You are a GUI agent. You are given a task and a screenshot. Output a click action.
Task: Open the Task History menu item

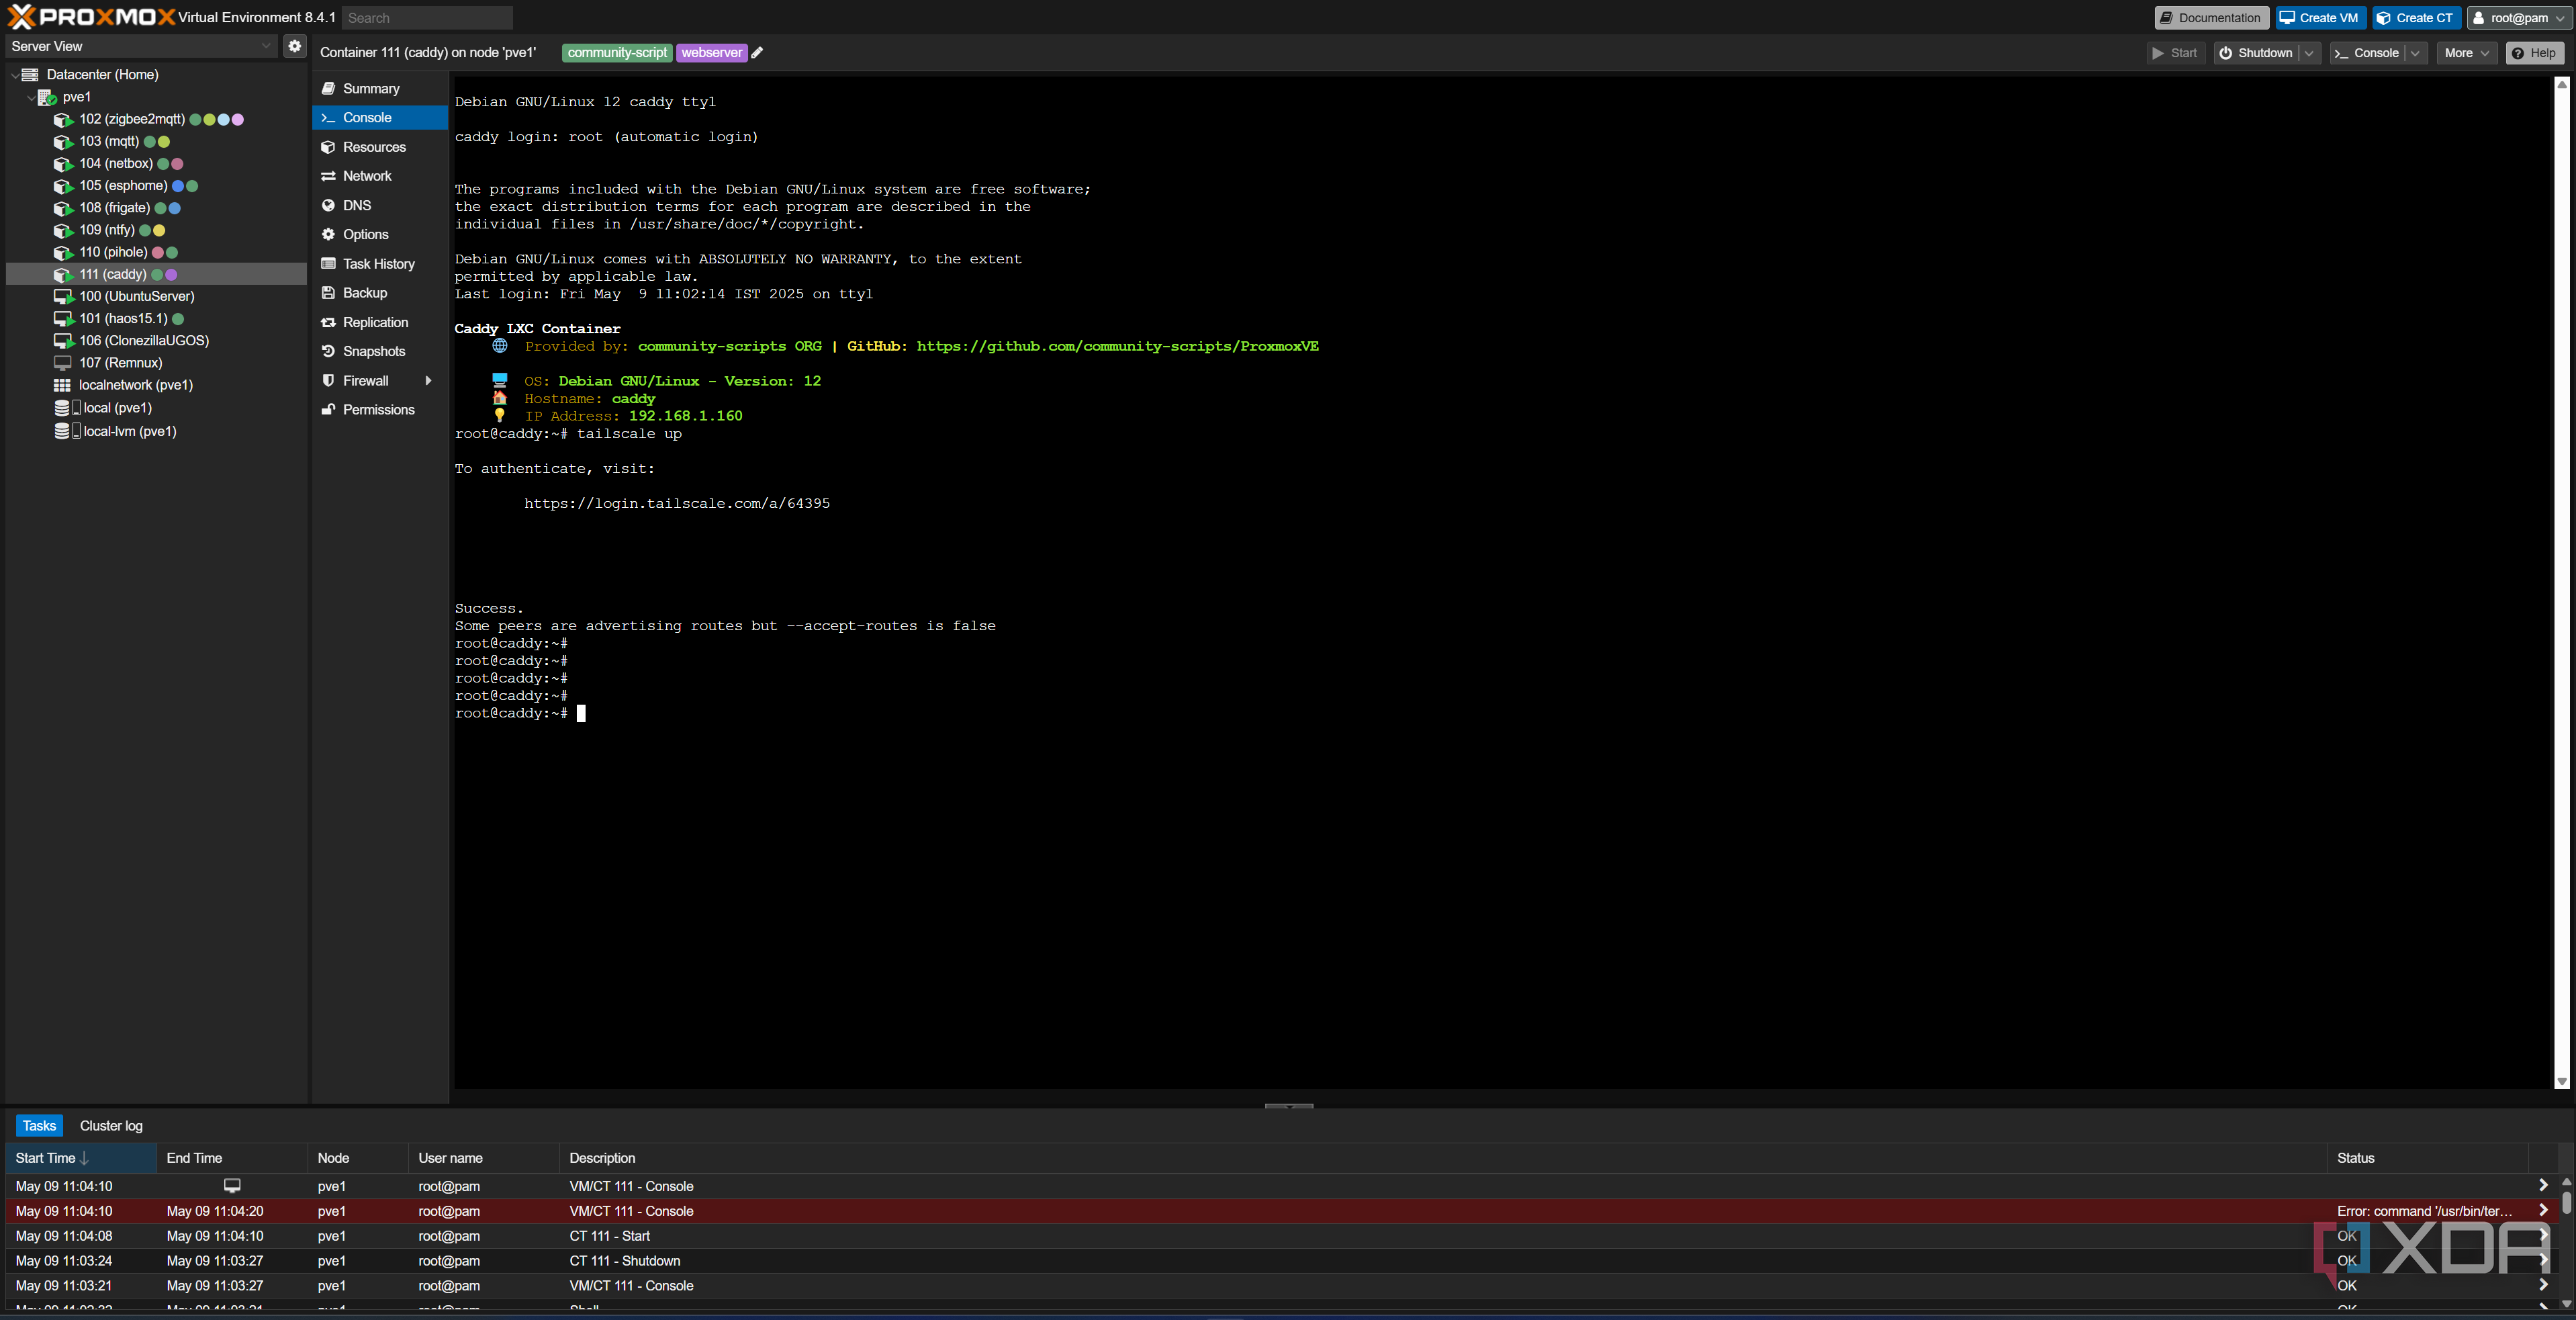click(378, 264)
